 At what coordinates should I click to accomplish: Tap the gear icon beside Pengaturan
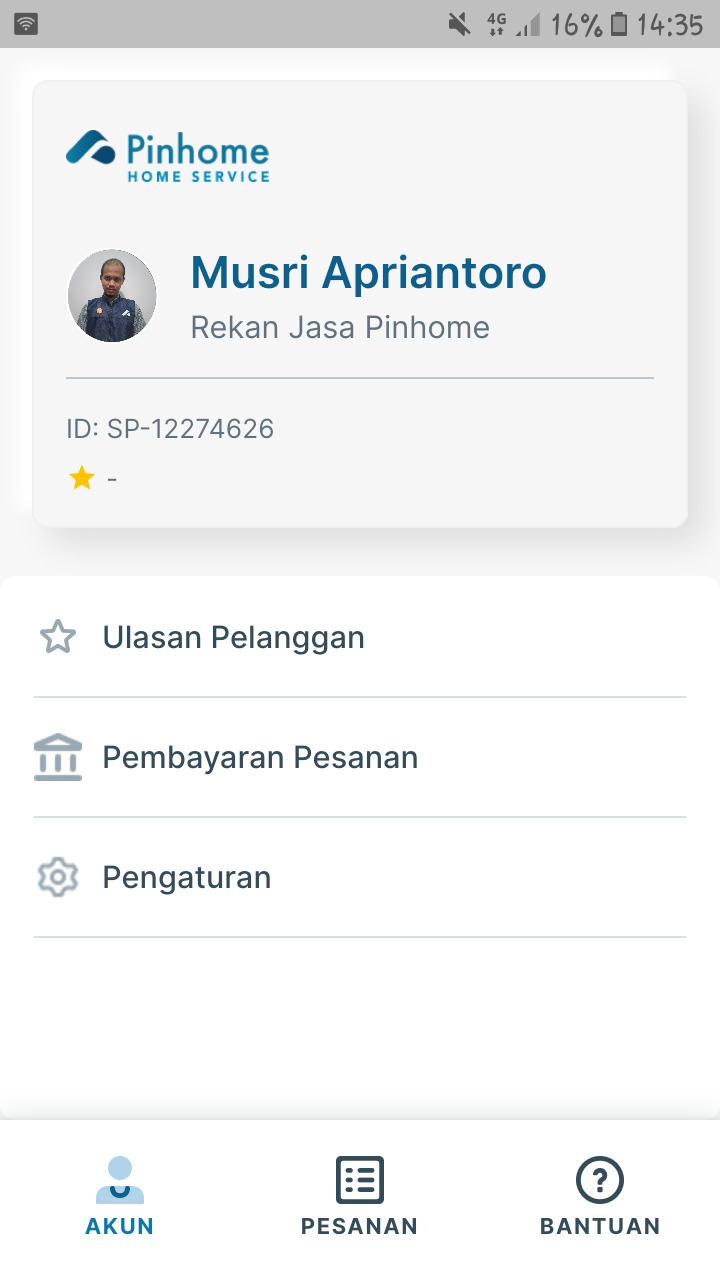coord(58,877)
